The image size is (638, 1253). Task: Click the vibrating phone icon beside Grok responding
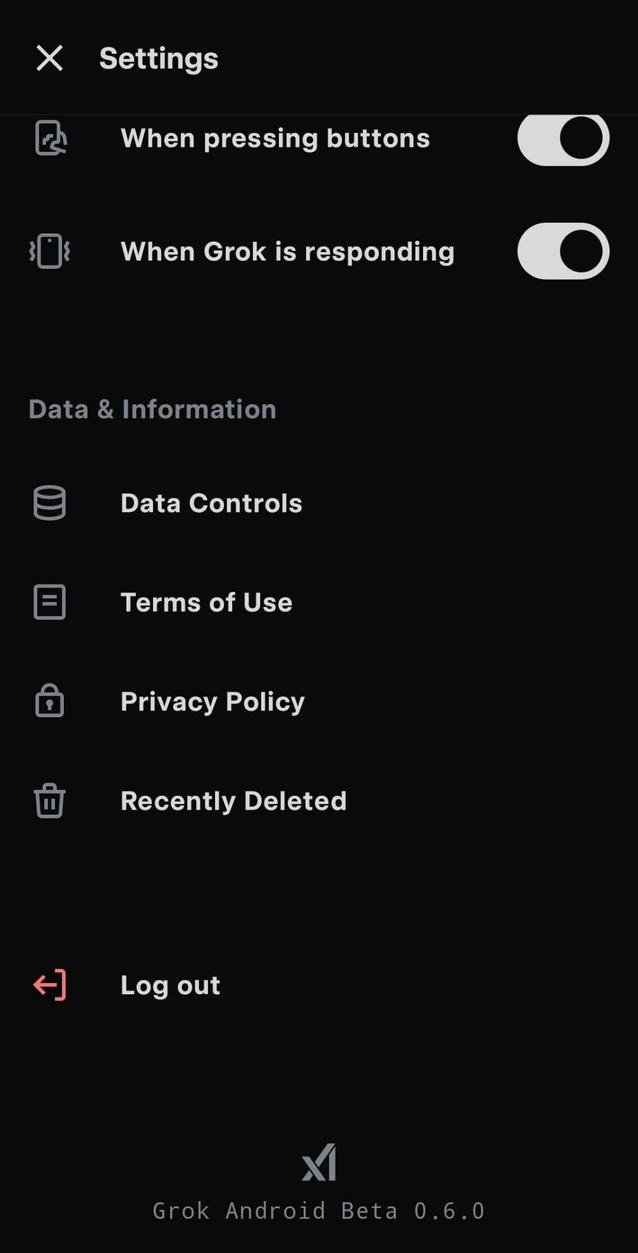click(x=47, y=251)
